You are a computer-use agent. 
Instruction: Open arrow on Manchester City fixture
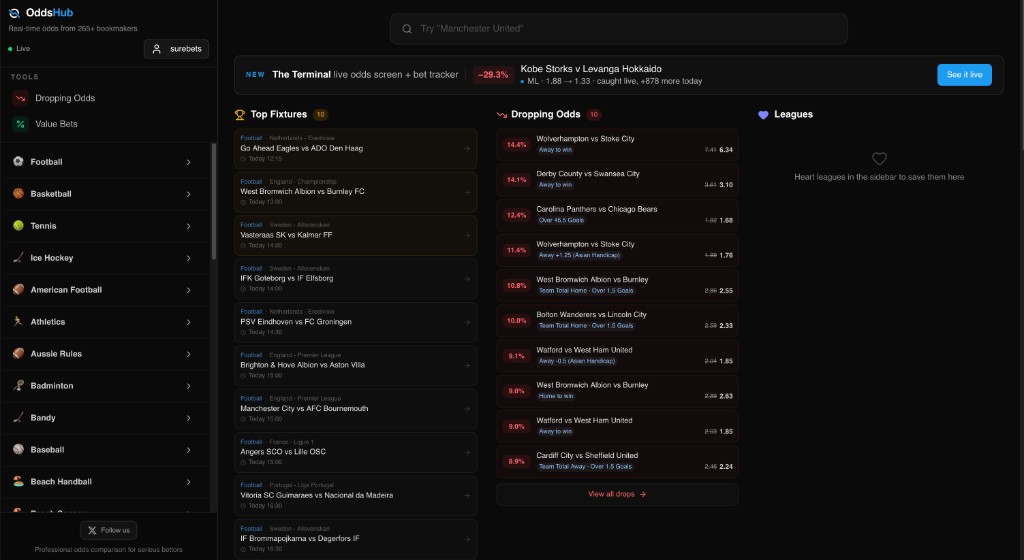coord(467,409)
